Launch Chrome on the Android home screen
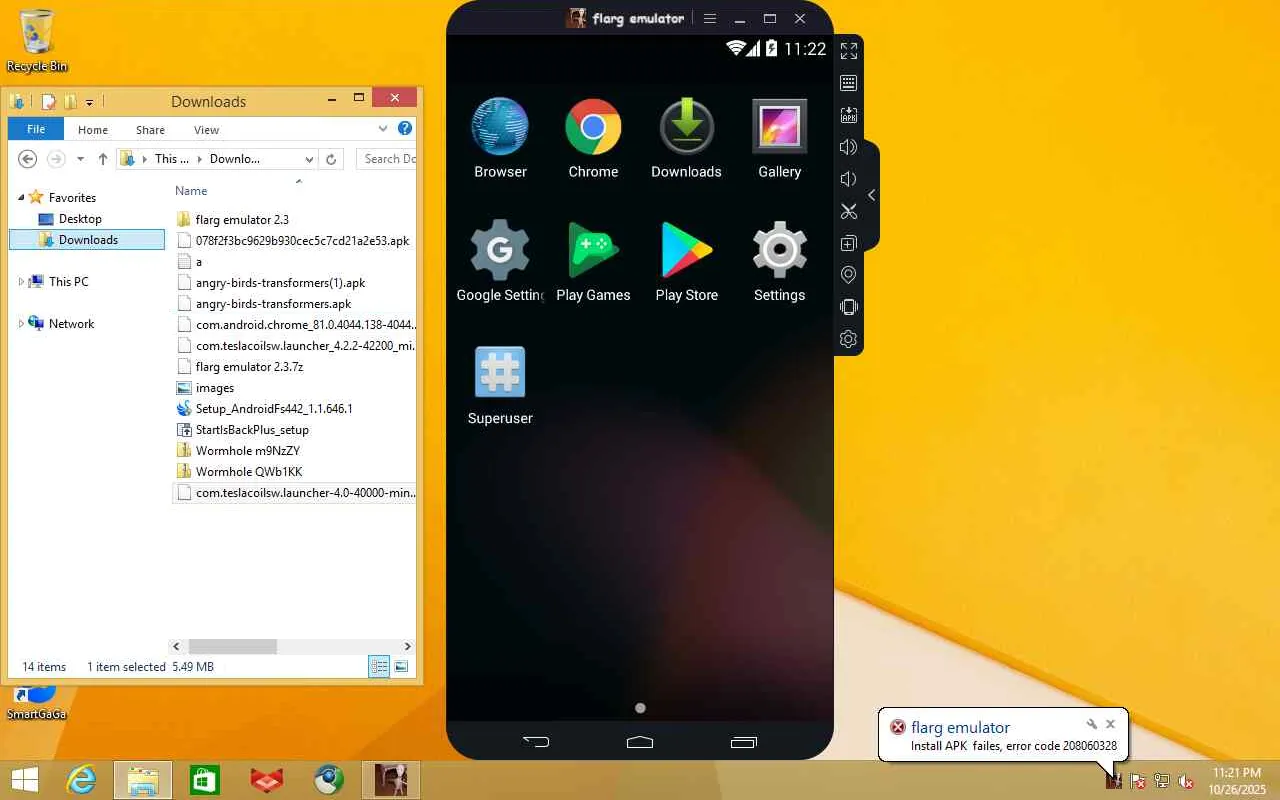Image resolution: width=1280 pixels, height=800 pixels. tap(593, 139)
